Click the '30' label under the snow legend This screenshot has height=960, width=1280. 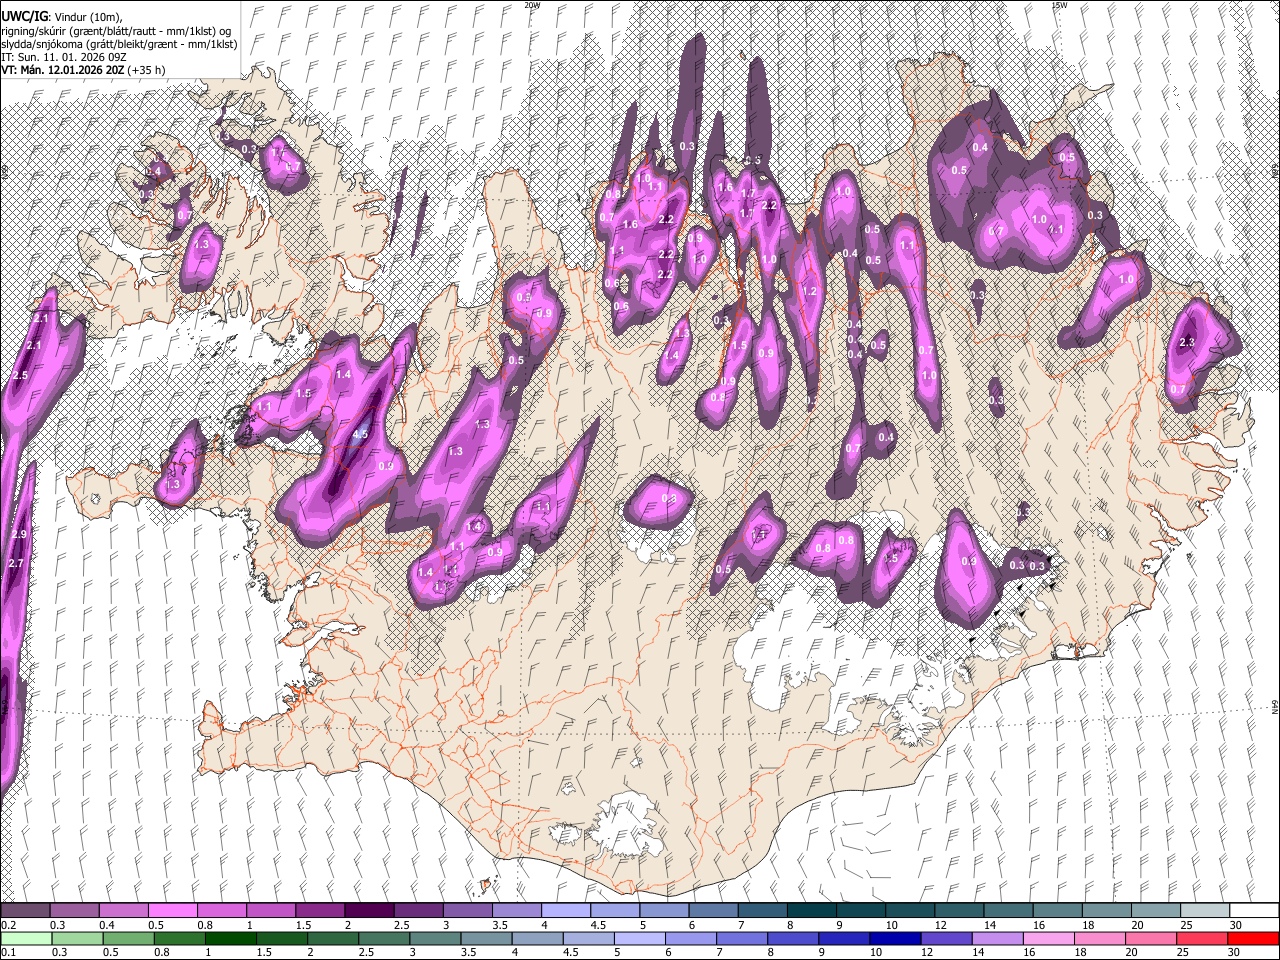click(x=1237, y=925)
